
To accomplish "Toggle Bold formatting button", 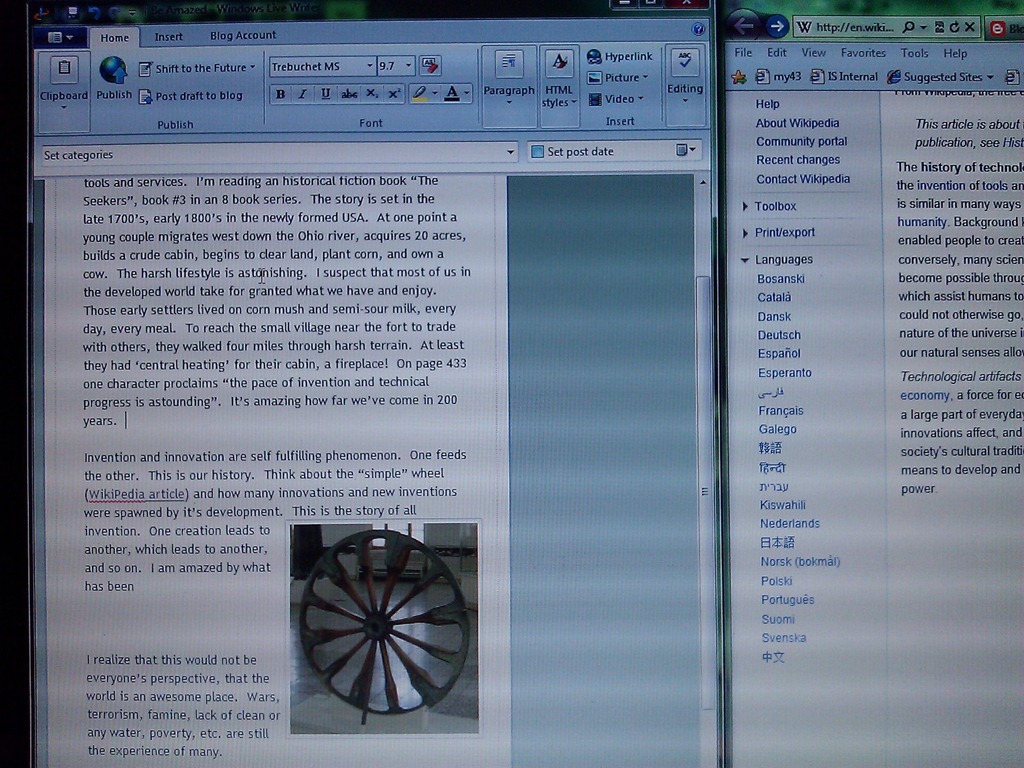I will click(x=280, y=94).
